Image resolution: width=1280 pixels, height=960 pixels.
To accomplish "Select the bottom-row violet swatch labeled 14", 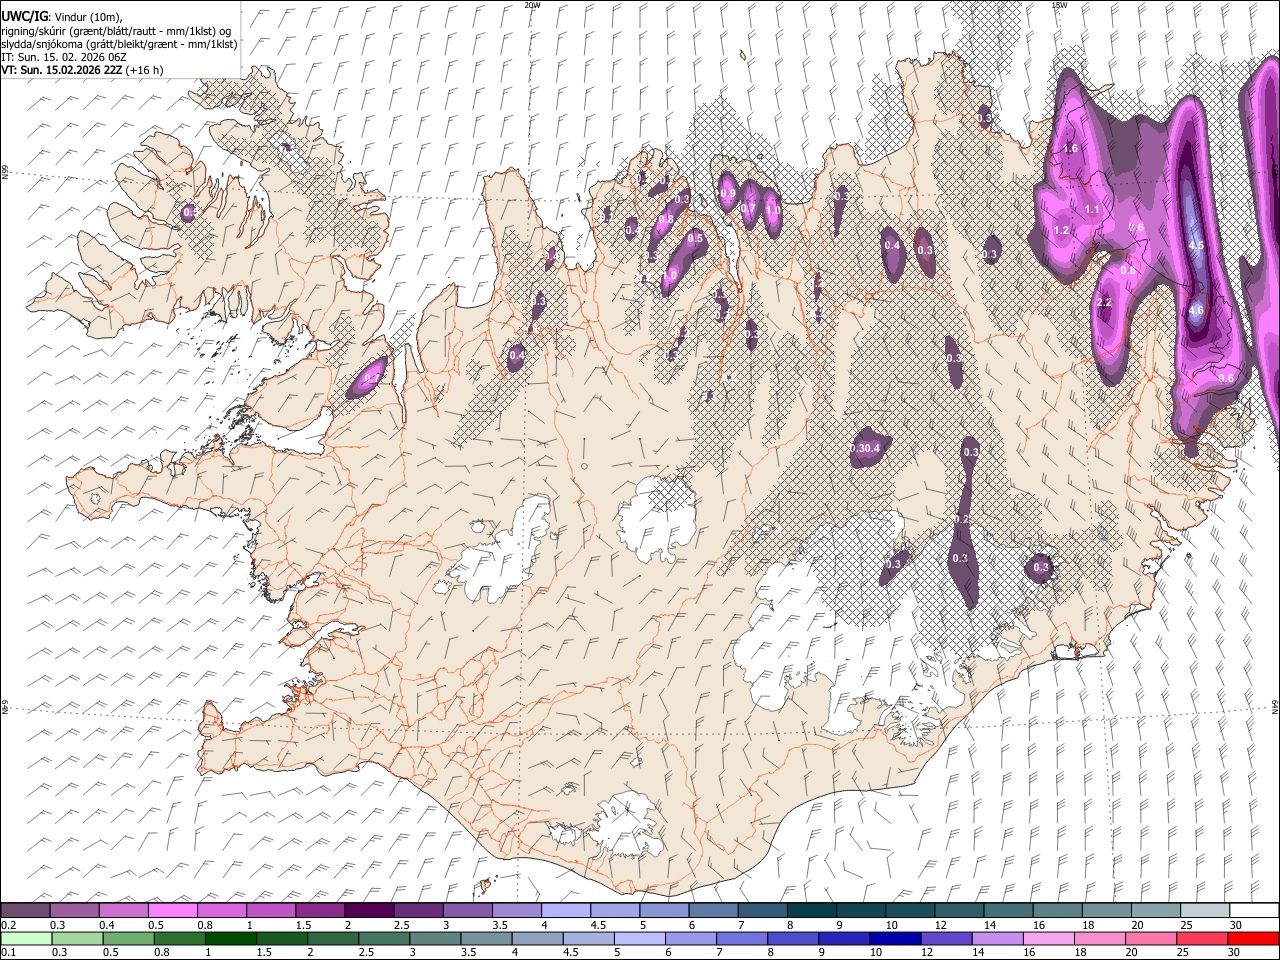I will [x=998, y=938].
